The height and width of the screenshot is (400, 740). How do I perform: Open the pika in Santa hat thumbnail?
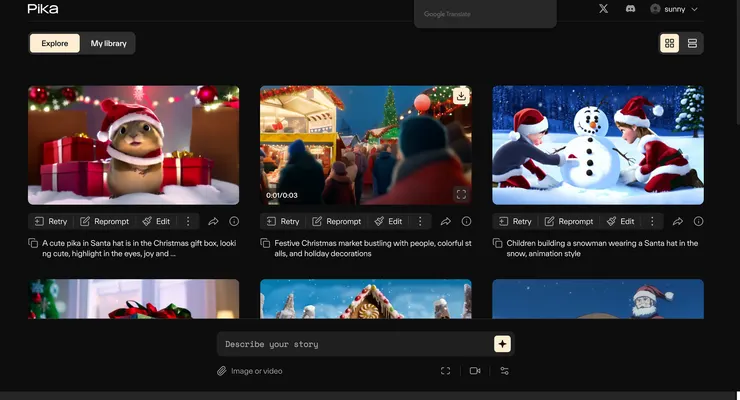[134, 145]
